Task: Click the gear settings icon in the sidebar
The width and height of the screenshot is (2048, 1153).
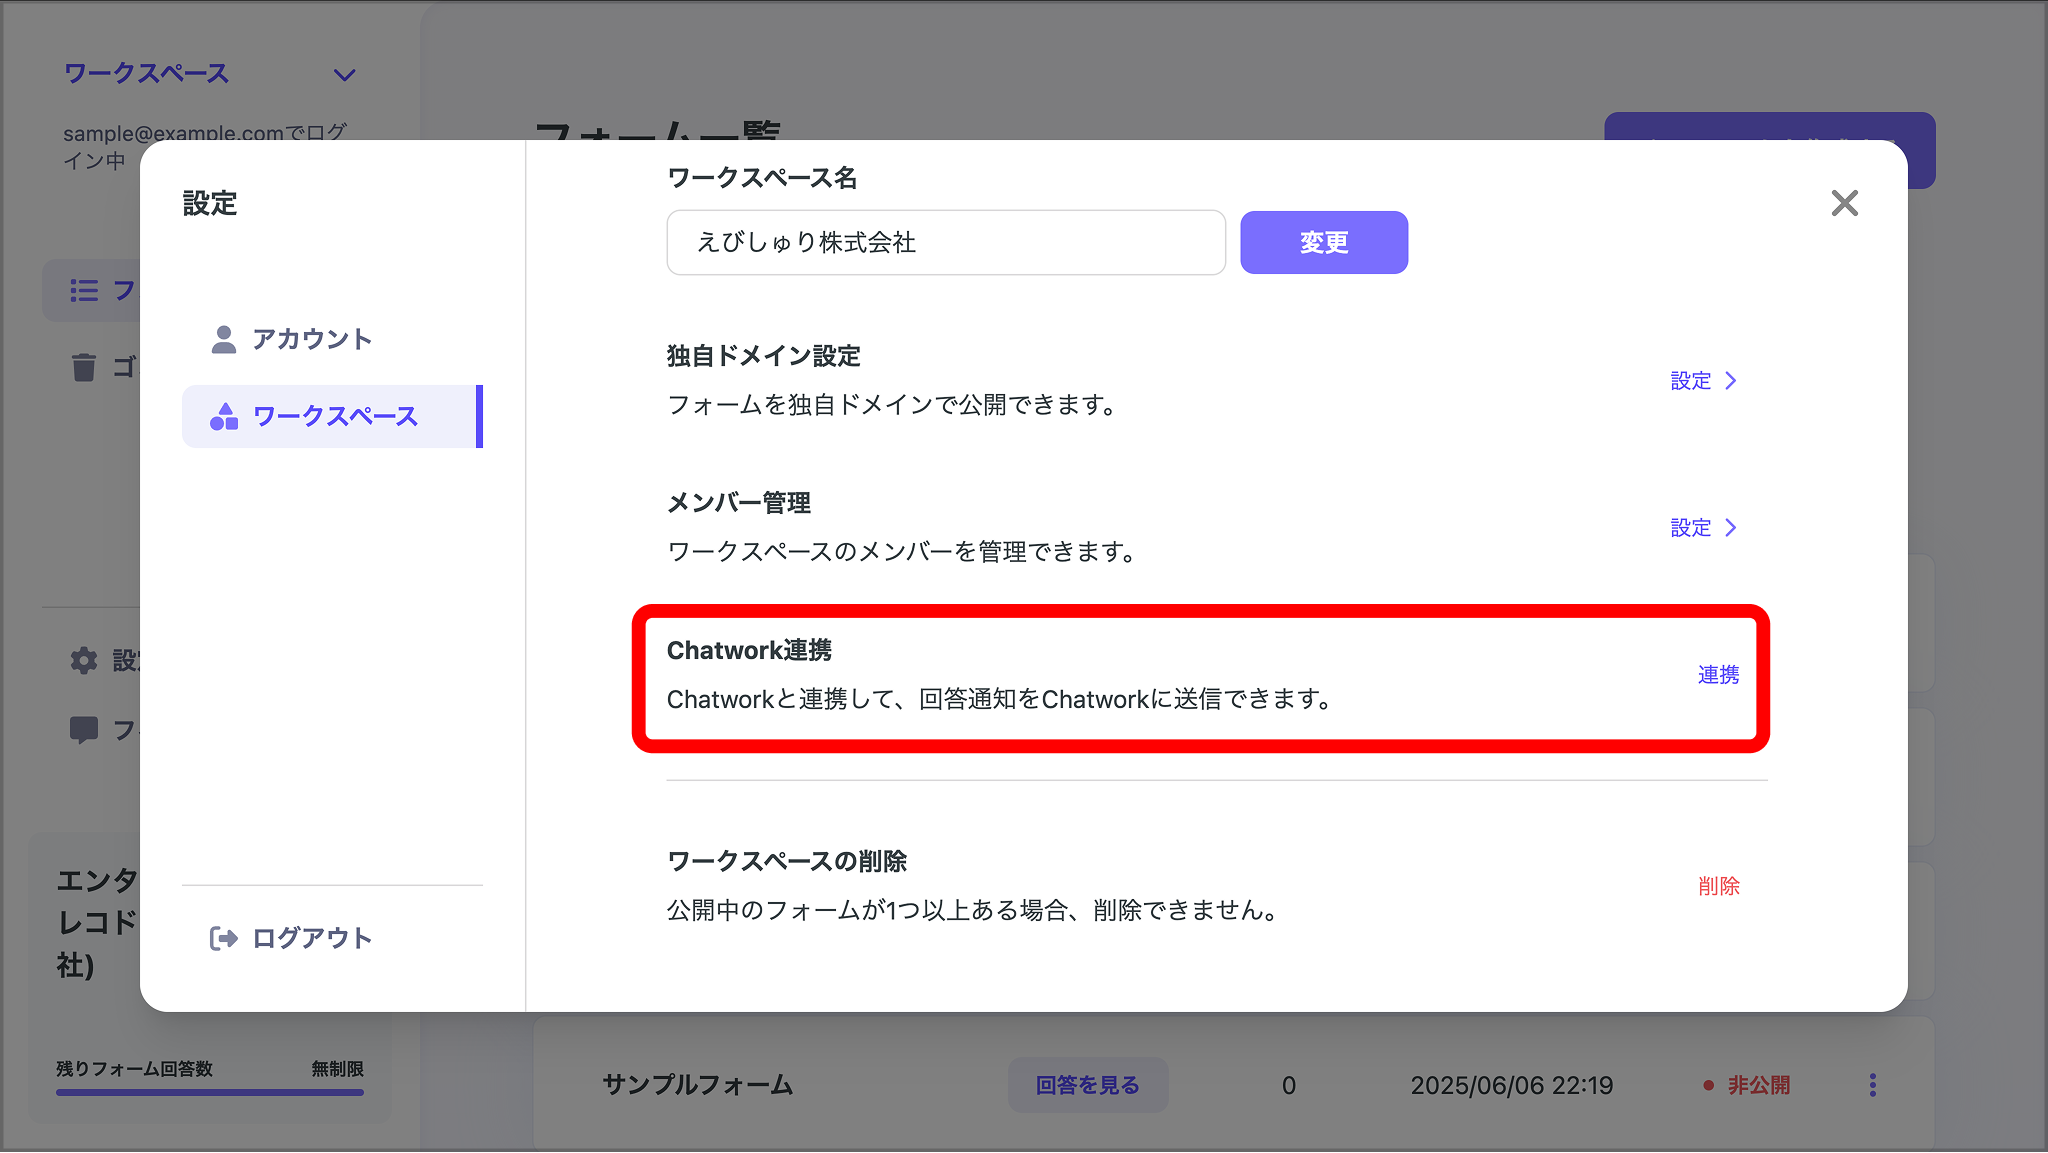Action: pos(84,660)
